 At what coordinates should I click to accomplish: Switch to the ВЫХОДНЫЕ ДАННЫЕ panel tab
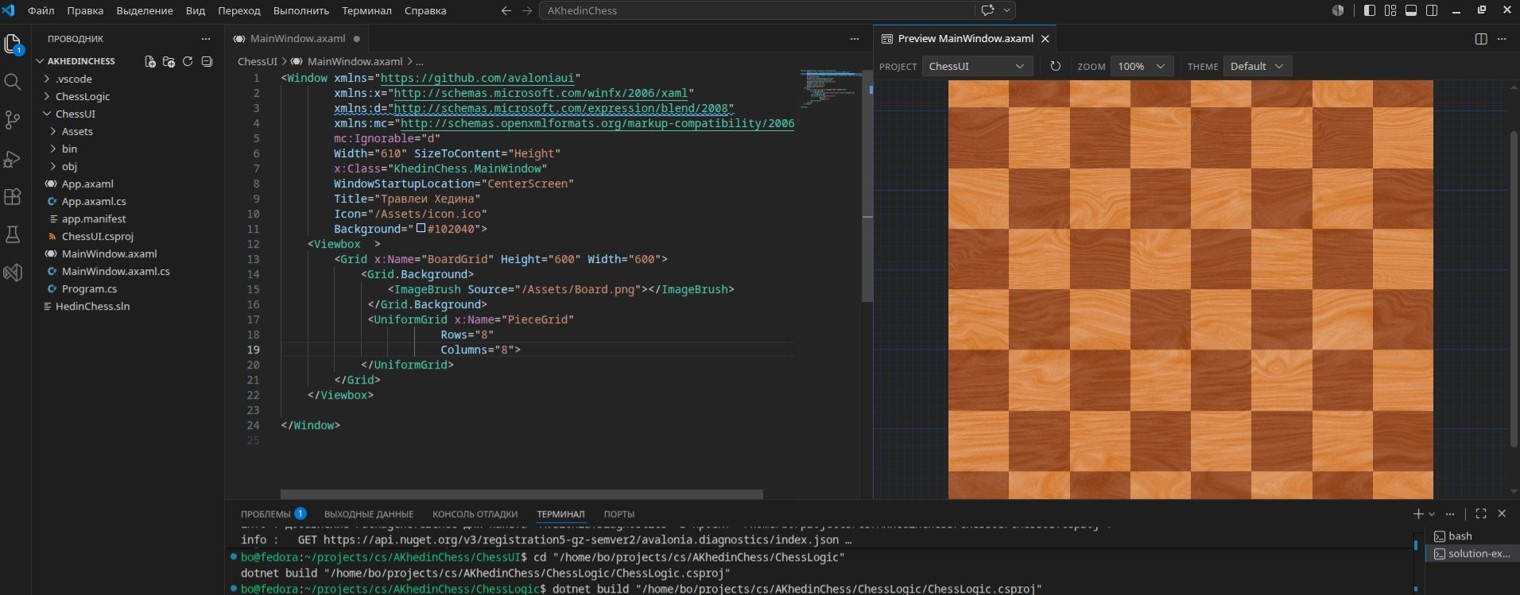pos(369,514)
